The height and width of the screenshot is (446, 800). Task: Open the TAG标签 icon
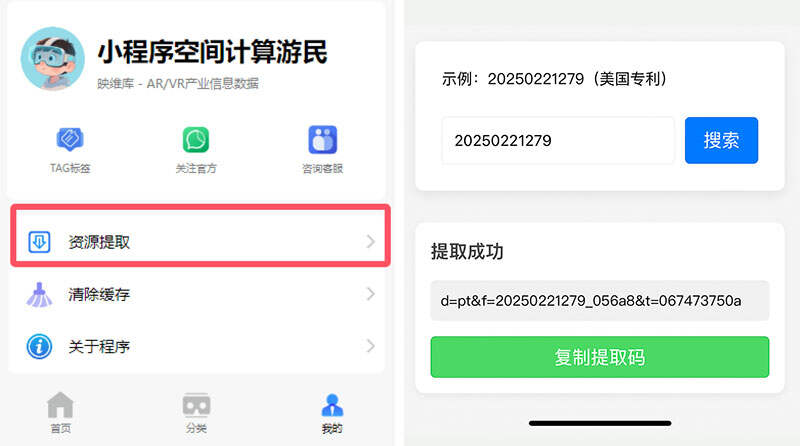point(70,139)
